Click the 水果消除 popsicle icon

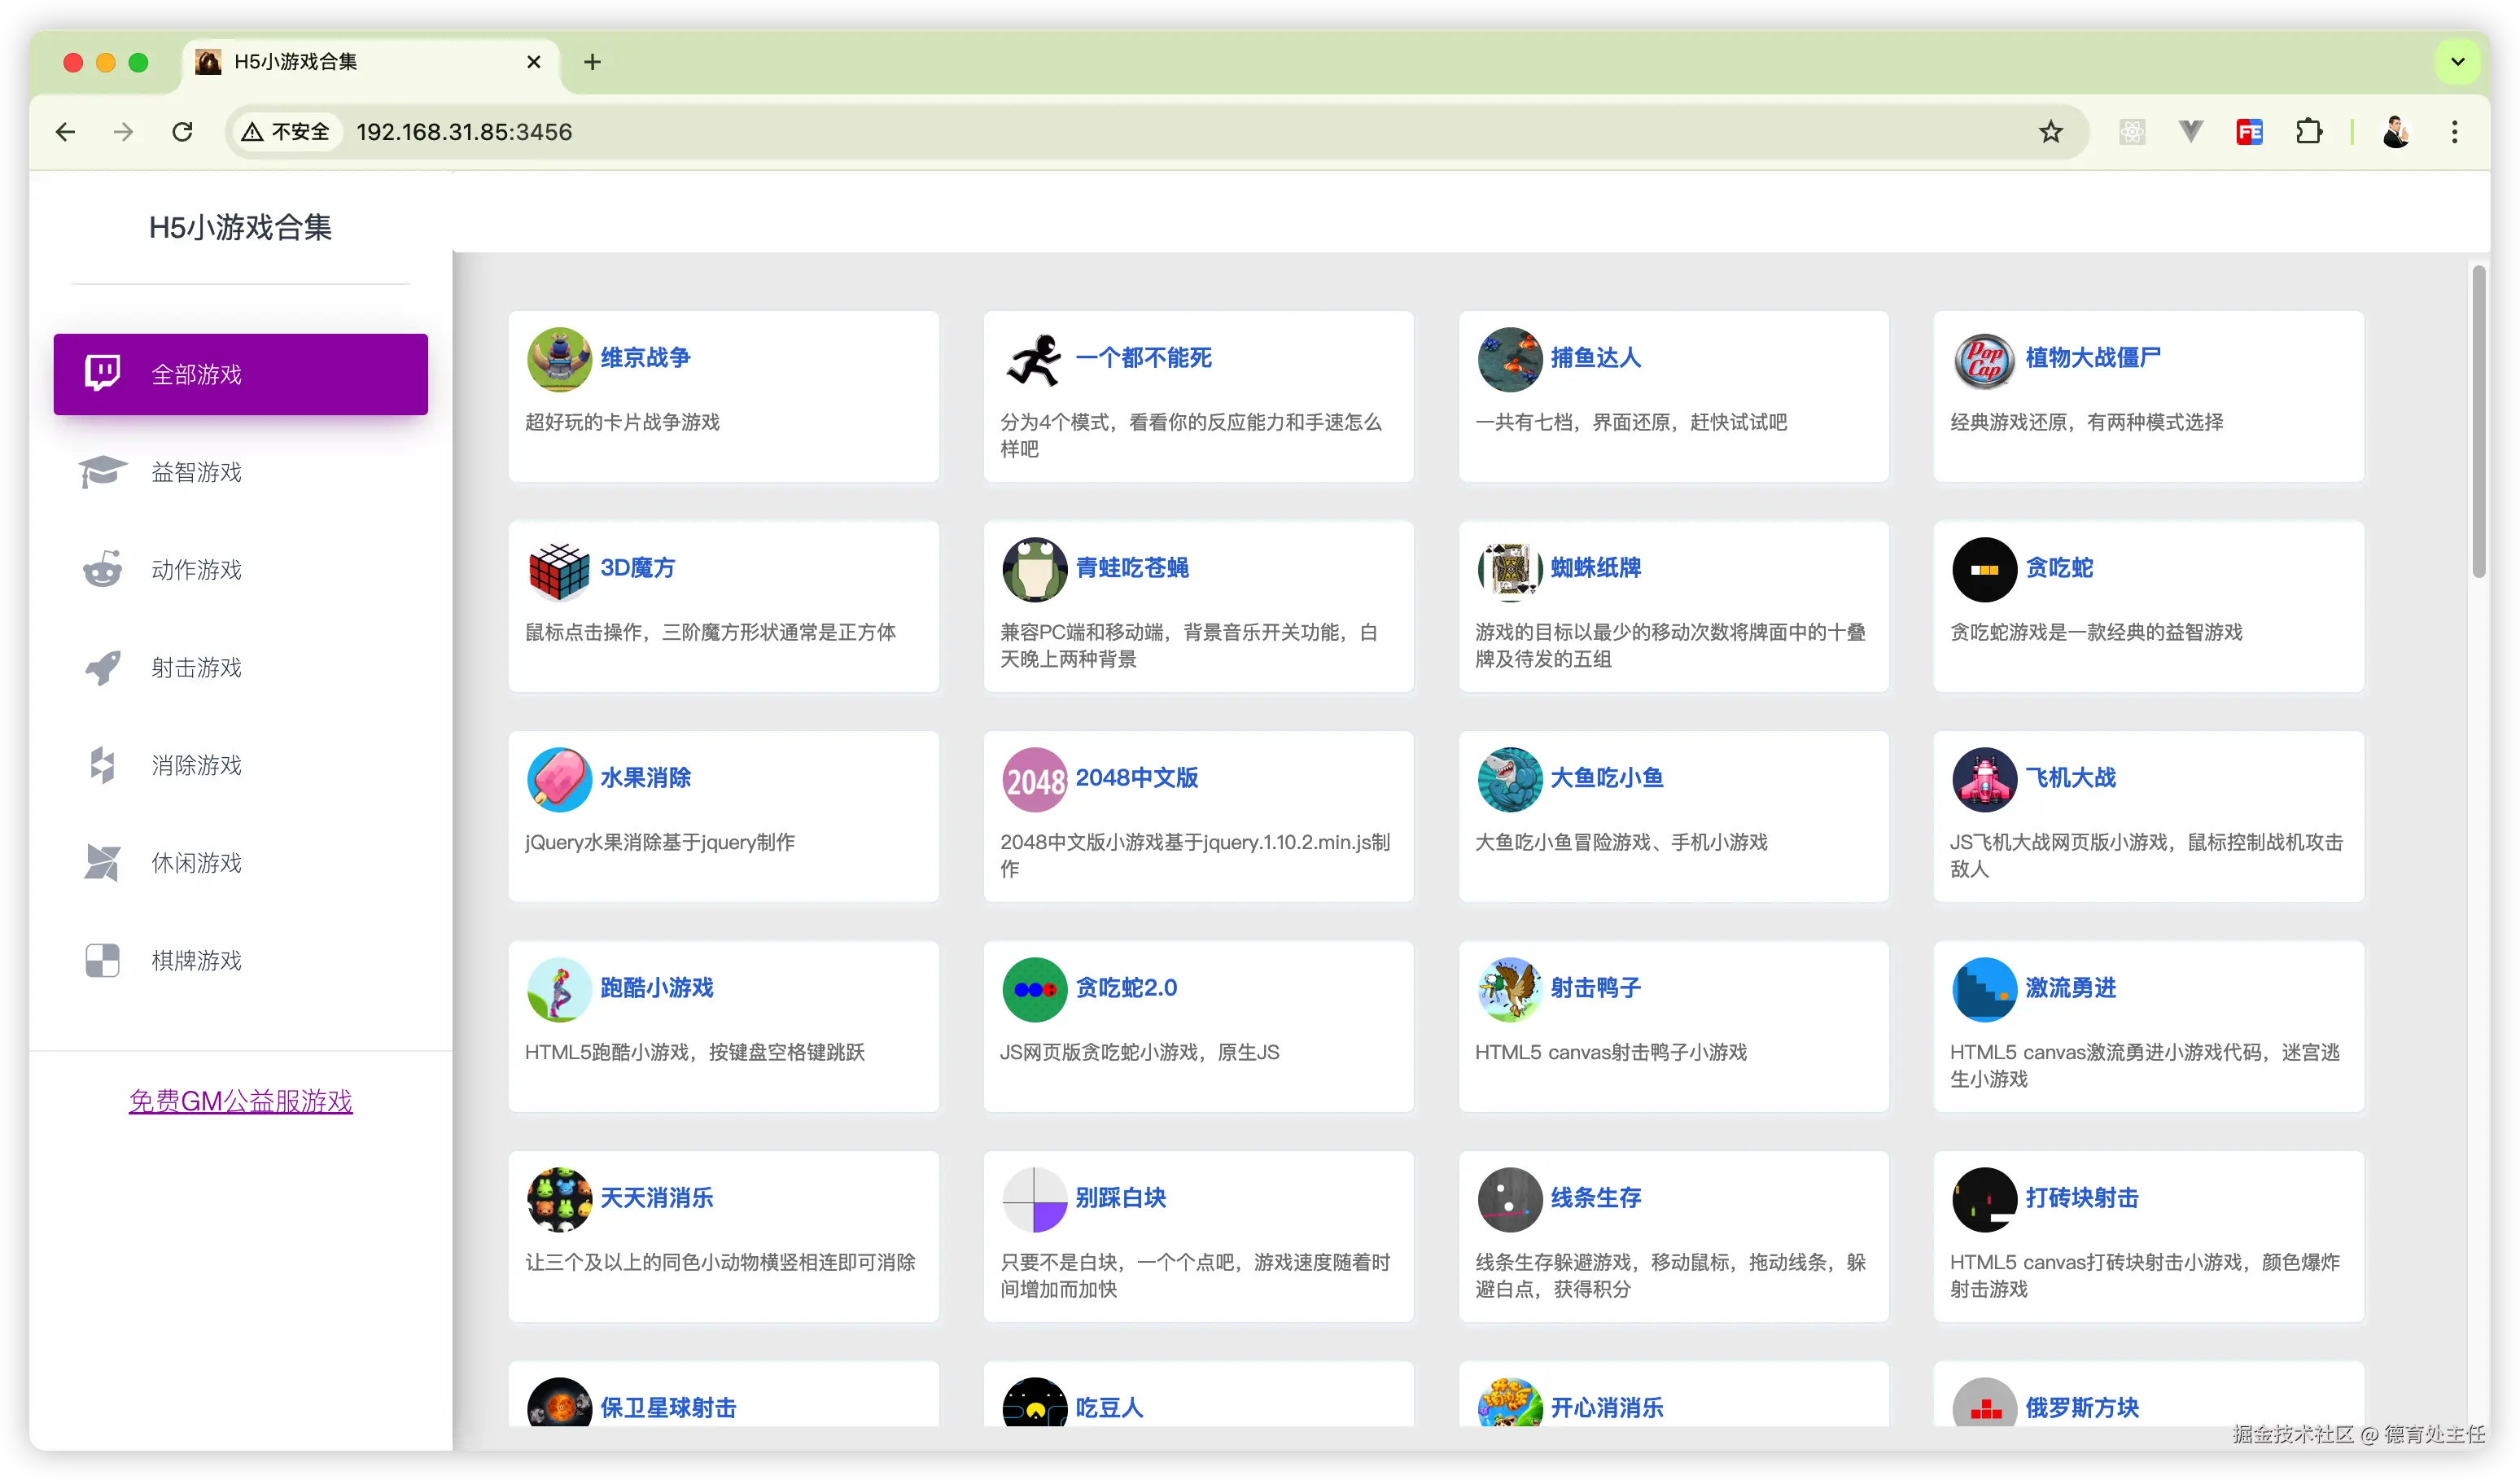tap(559, 780)
